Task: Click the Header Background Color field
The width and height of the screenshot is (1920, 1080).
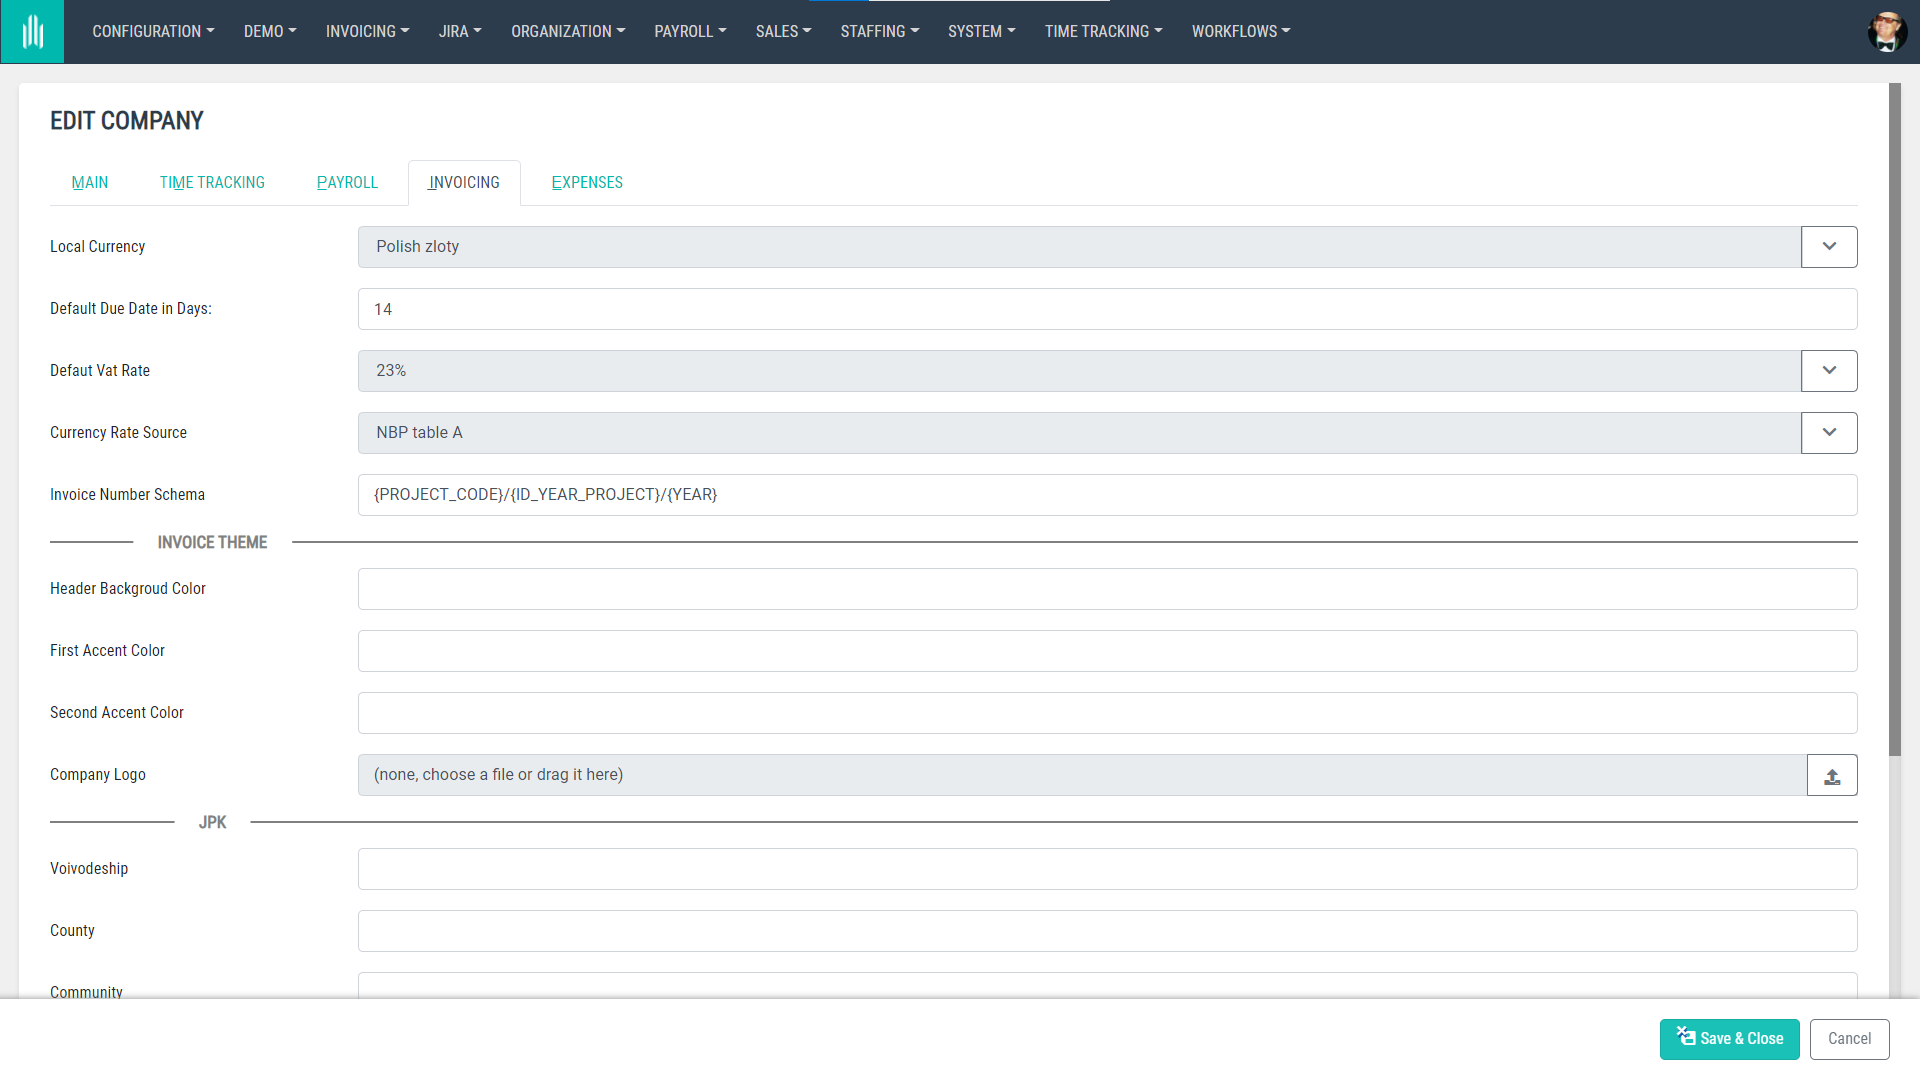Action: click(1107, 589)
